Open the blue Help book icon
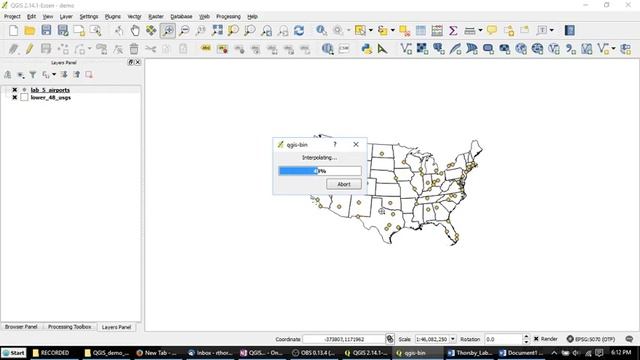The image size is (640, 360). coord(570,31)
